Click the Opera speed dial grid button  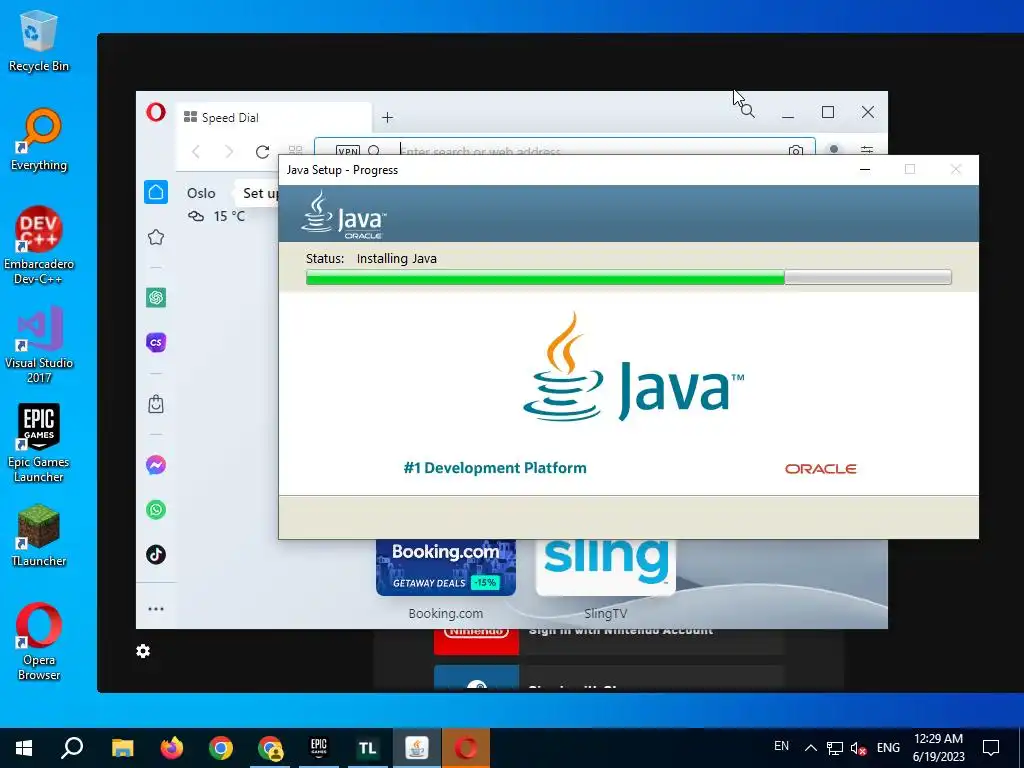point(295,150)
